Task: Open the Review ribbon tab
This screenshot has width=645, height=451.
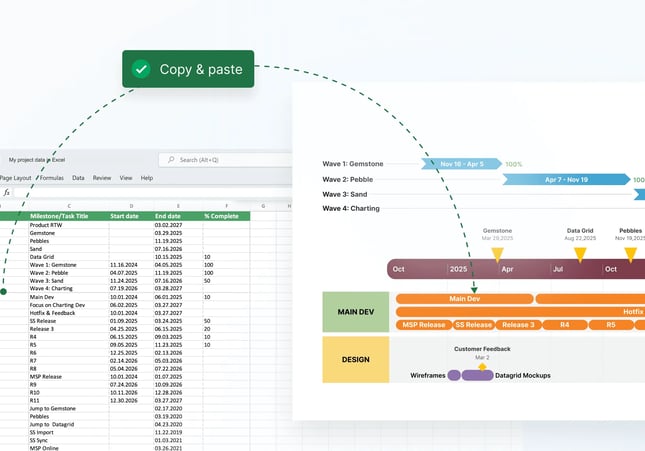Action: click(x=102, y=178)
